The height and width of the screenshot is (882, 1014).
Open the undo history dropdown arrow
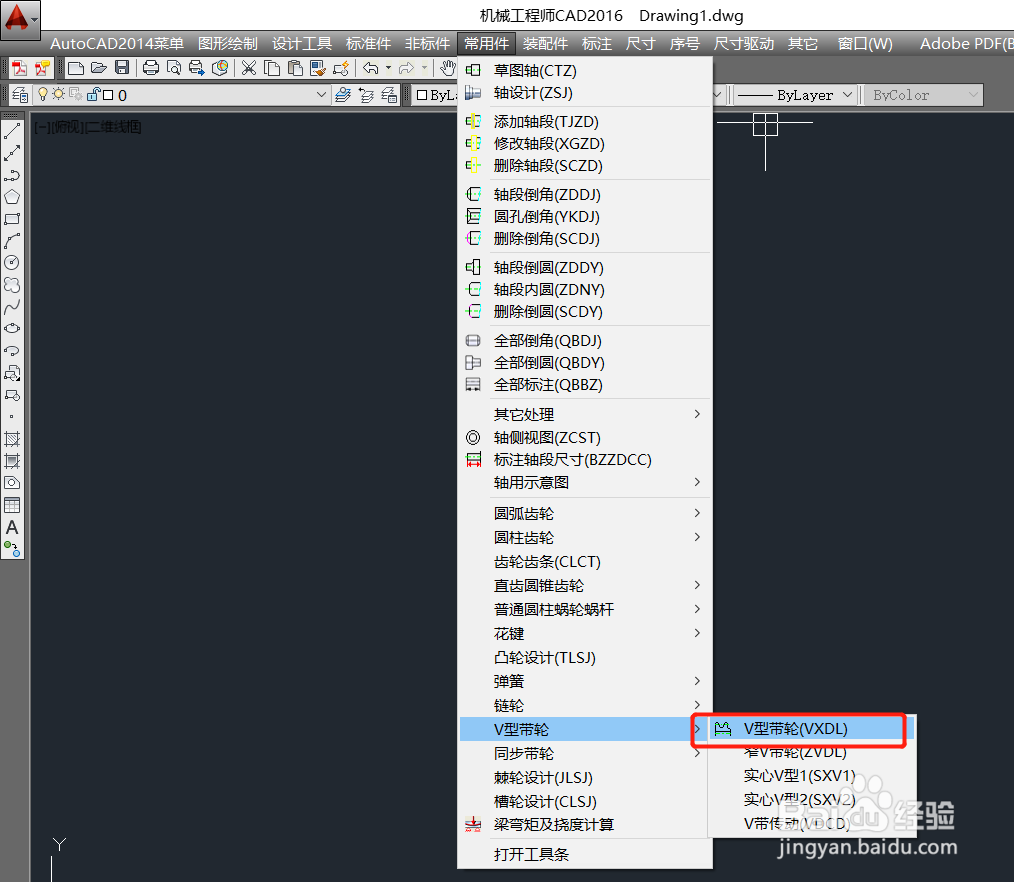[x=388, y=68]
